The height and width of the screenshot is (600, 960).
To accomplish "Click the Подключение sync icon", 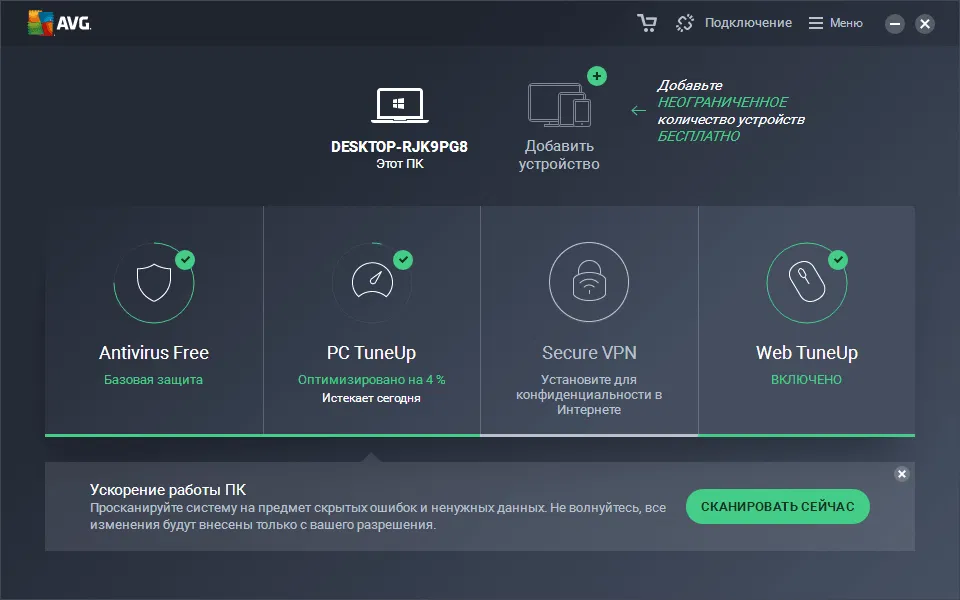I will coord(685,21).
